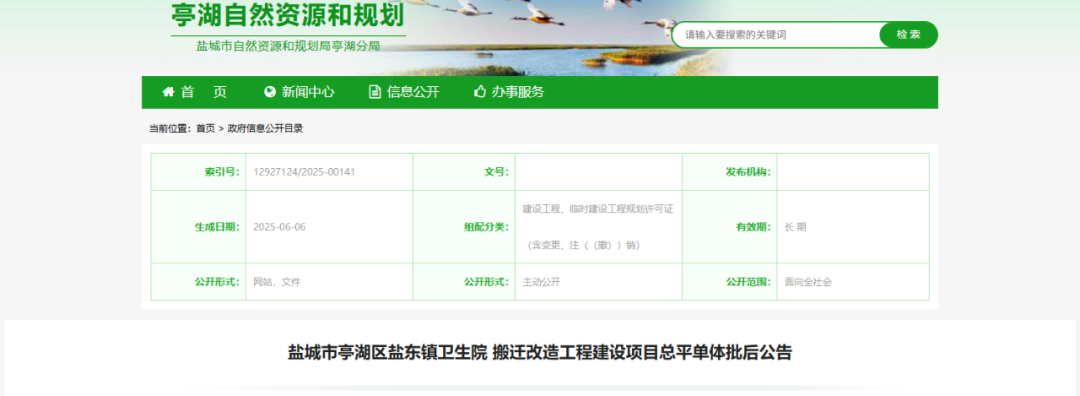This screenshot has width=1080, height=396.
Task: Click the 首页 breadcrumb link
Action: pos(205,129)
